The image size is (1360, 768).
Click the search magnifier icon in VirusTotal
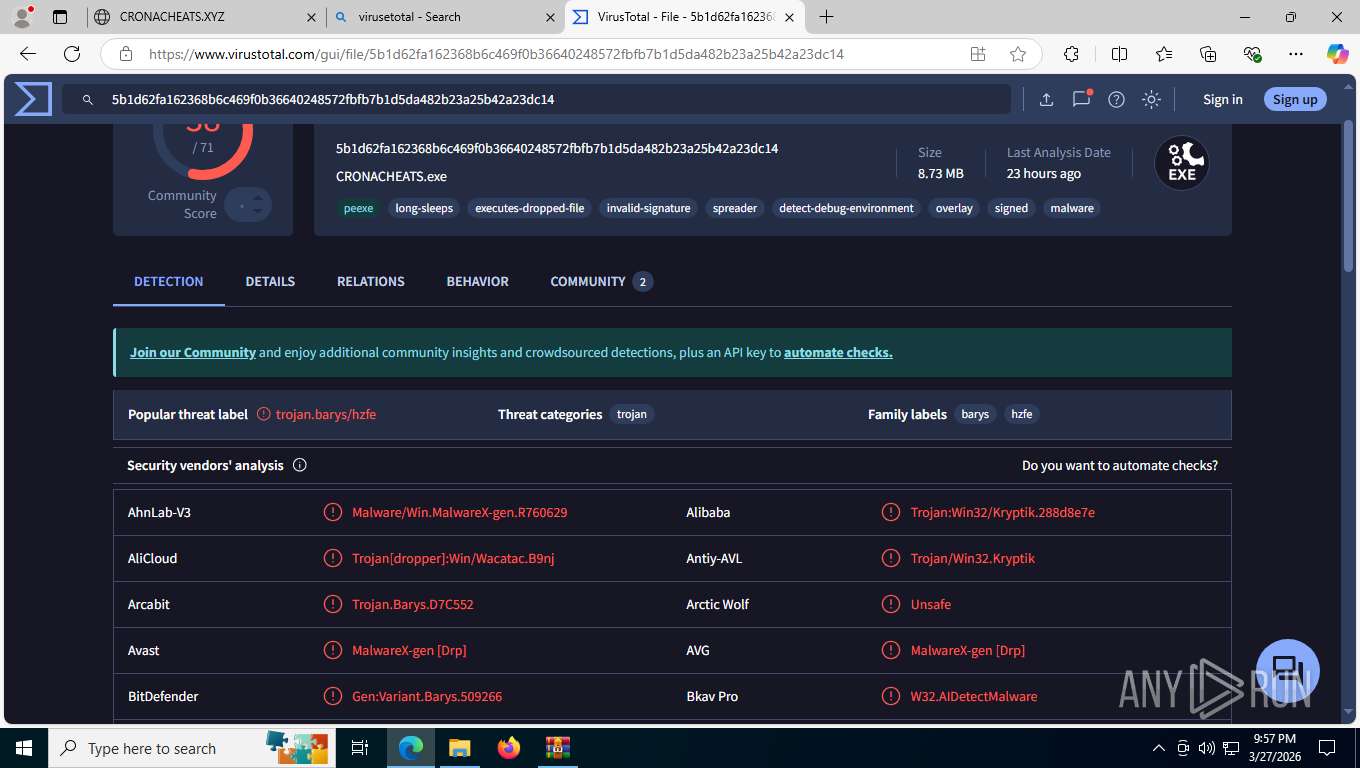(88, 100)
